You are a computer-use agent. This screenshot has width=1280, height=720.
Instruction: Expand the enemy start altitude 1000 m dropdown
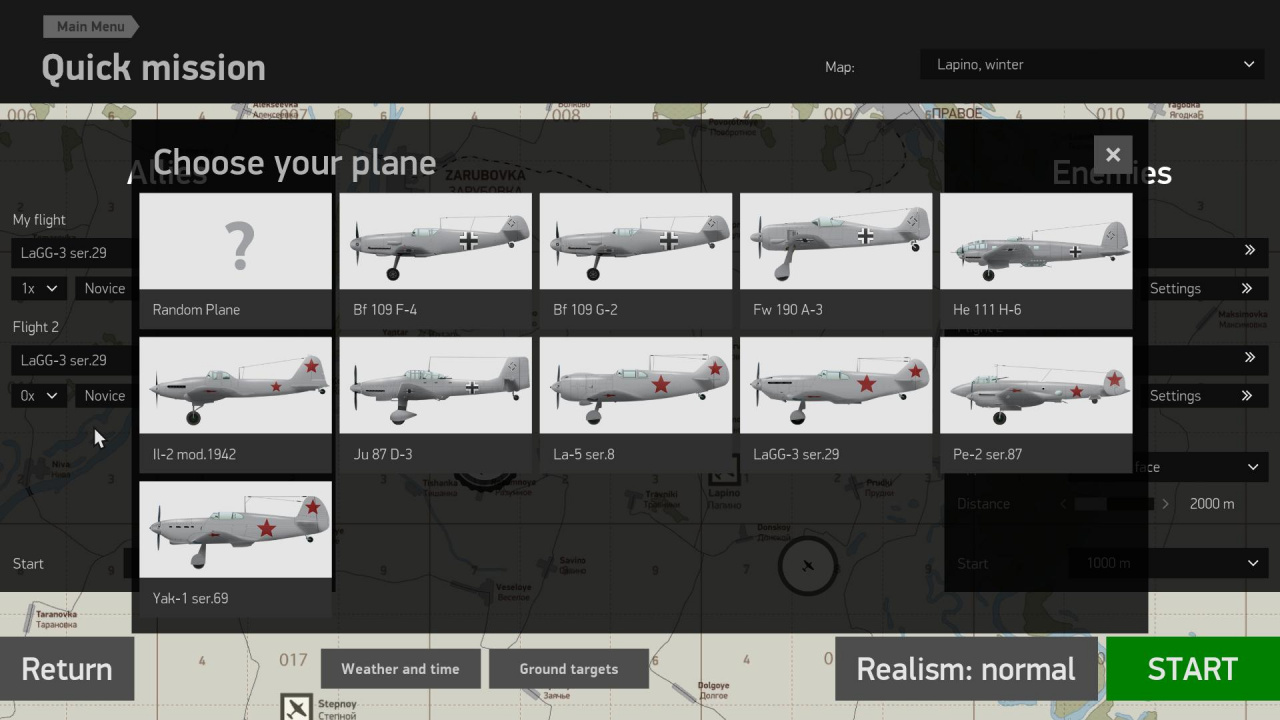pyautogui.click(x=1168, y=563)
